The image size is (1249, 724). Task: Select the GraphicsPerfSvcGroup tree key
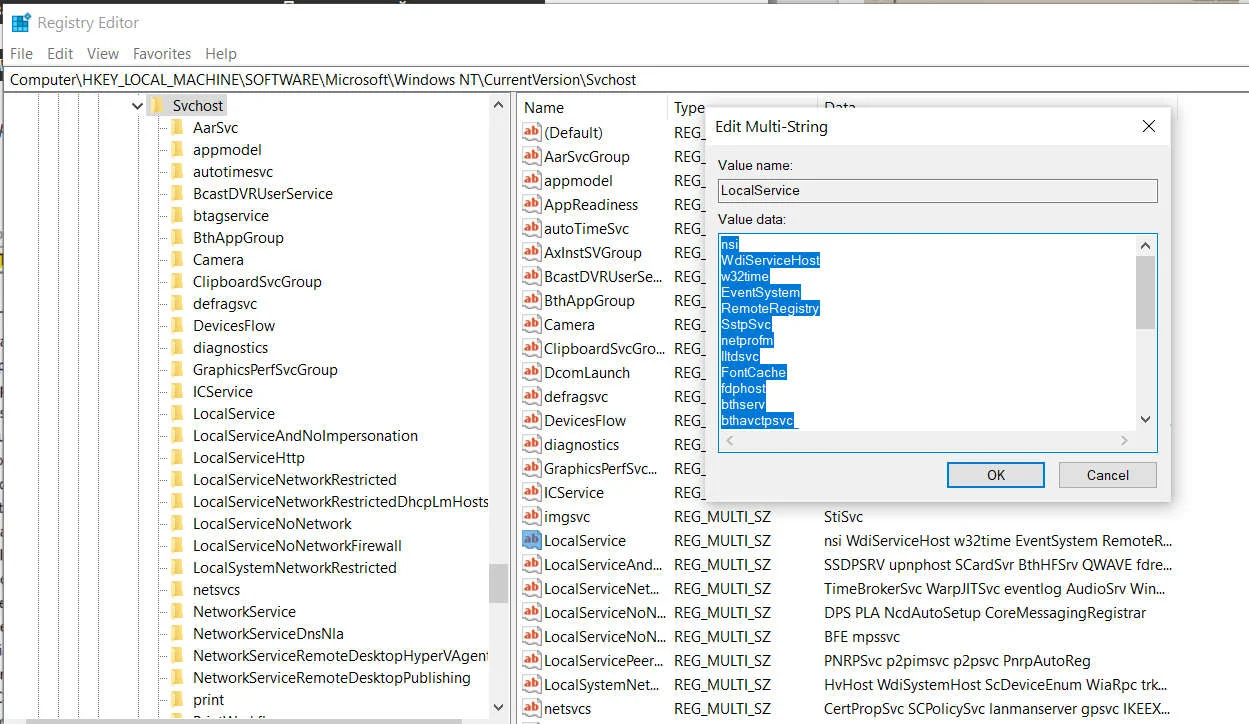(265, 369)
